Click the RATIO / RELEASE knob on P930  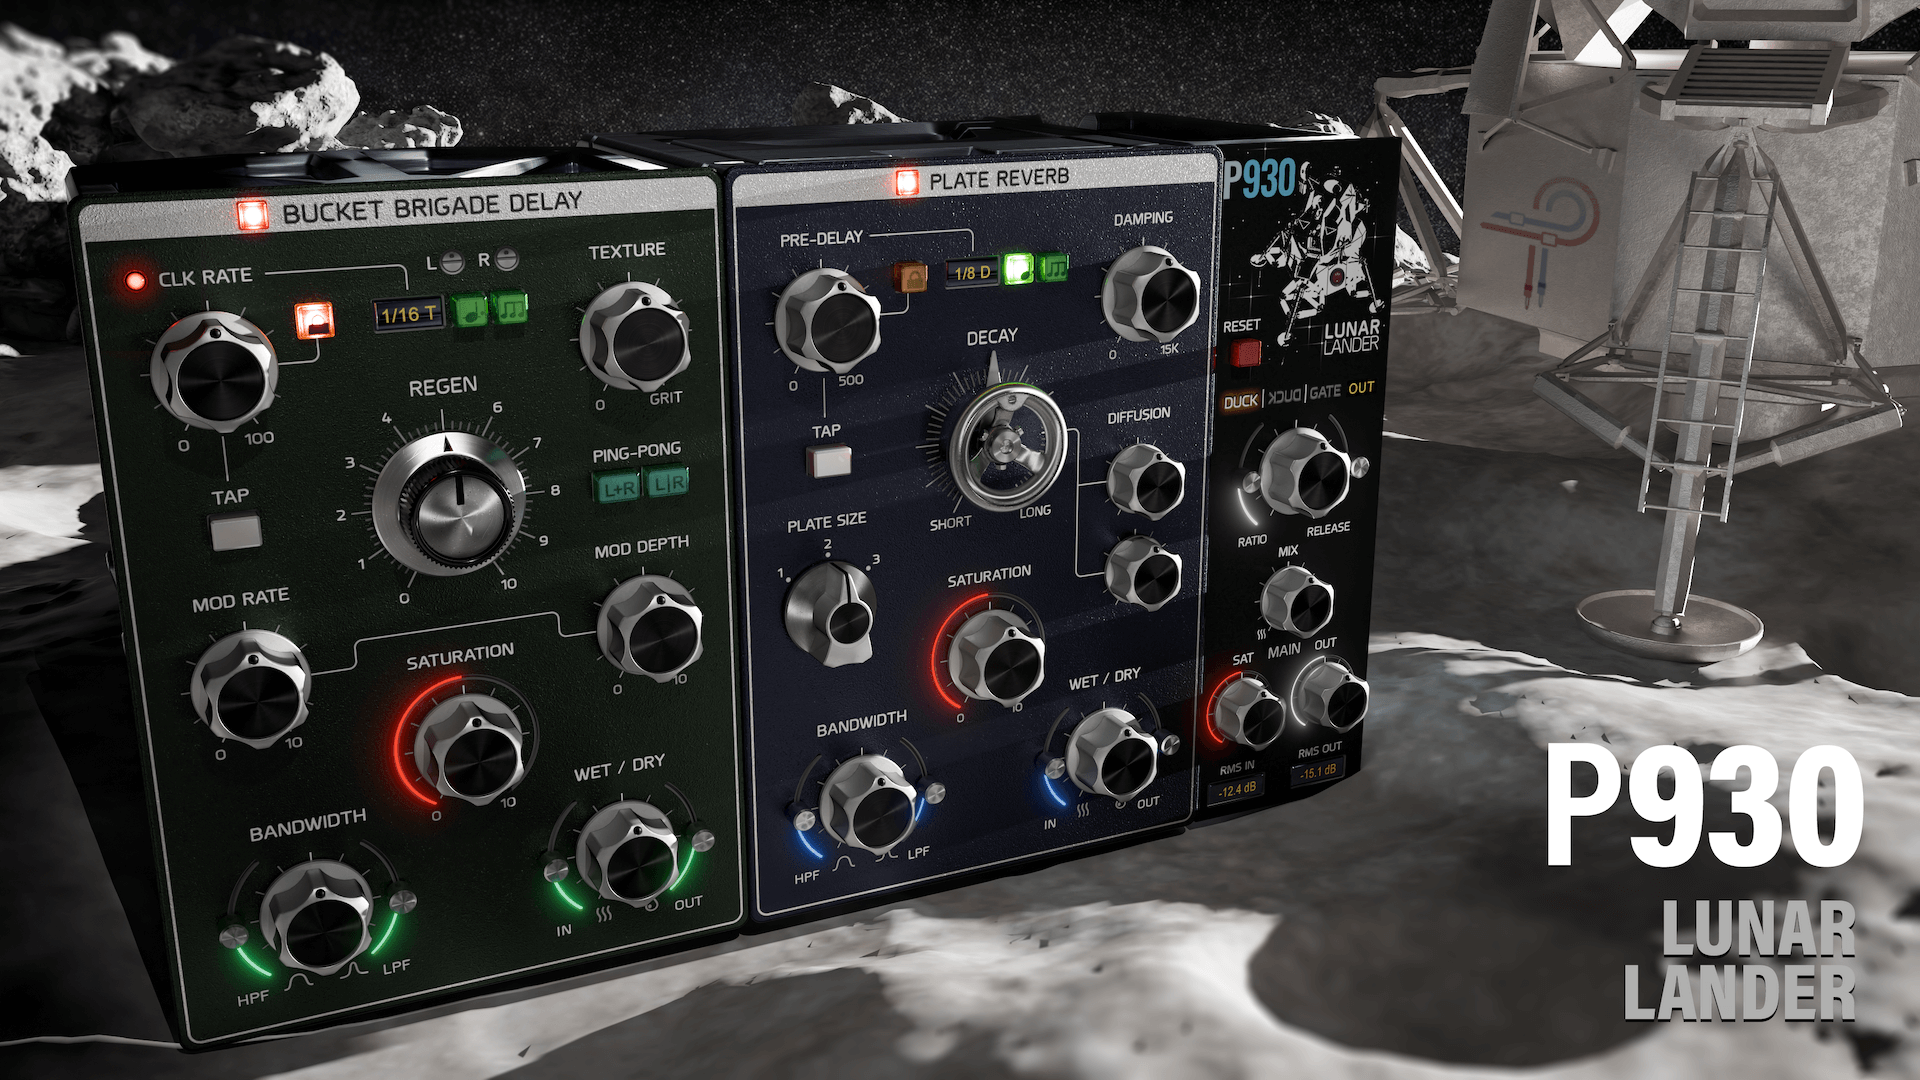pyautogui.click(x=1305, y=473)
